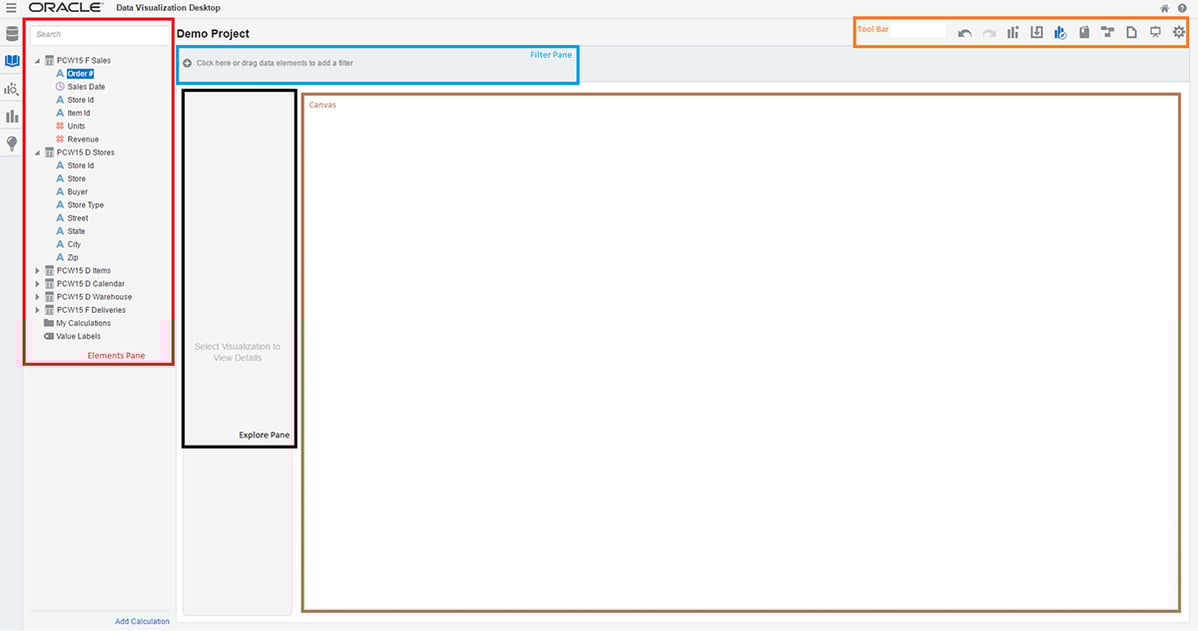
Task: Expand the PCW15 D Warehouse table node
Action: point(37,296)
